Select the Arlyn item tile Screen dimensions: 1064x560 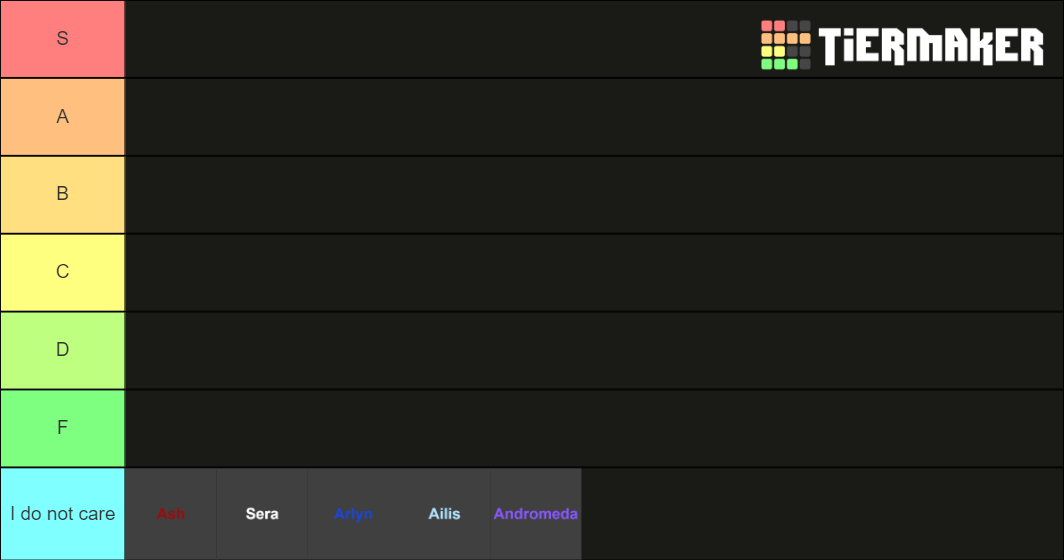(x=353, y=514)
